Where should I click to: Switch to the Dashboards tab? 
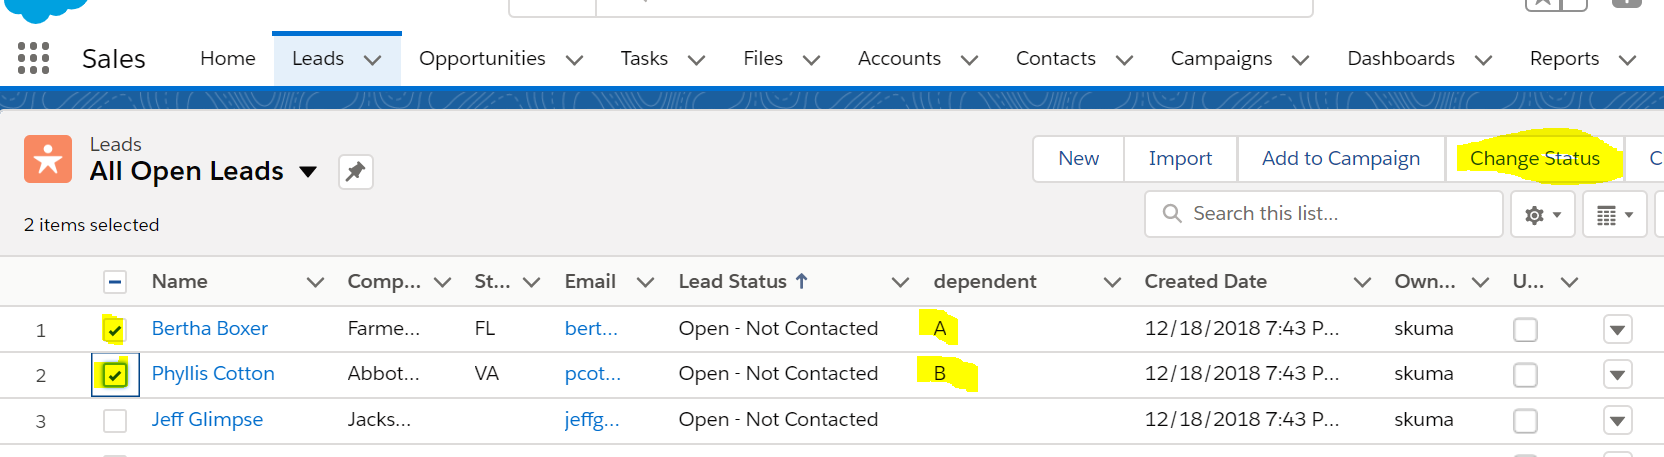[x=1400, y=59]
